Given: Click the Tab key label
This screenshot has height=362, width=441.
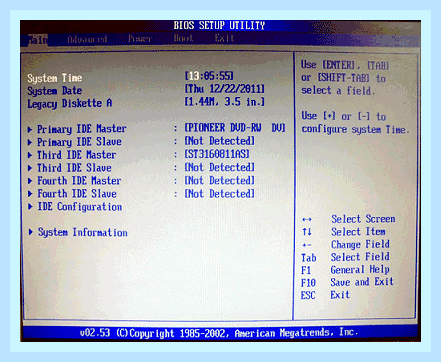Looking at the screenshot, I should (x=309, y=258).
